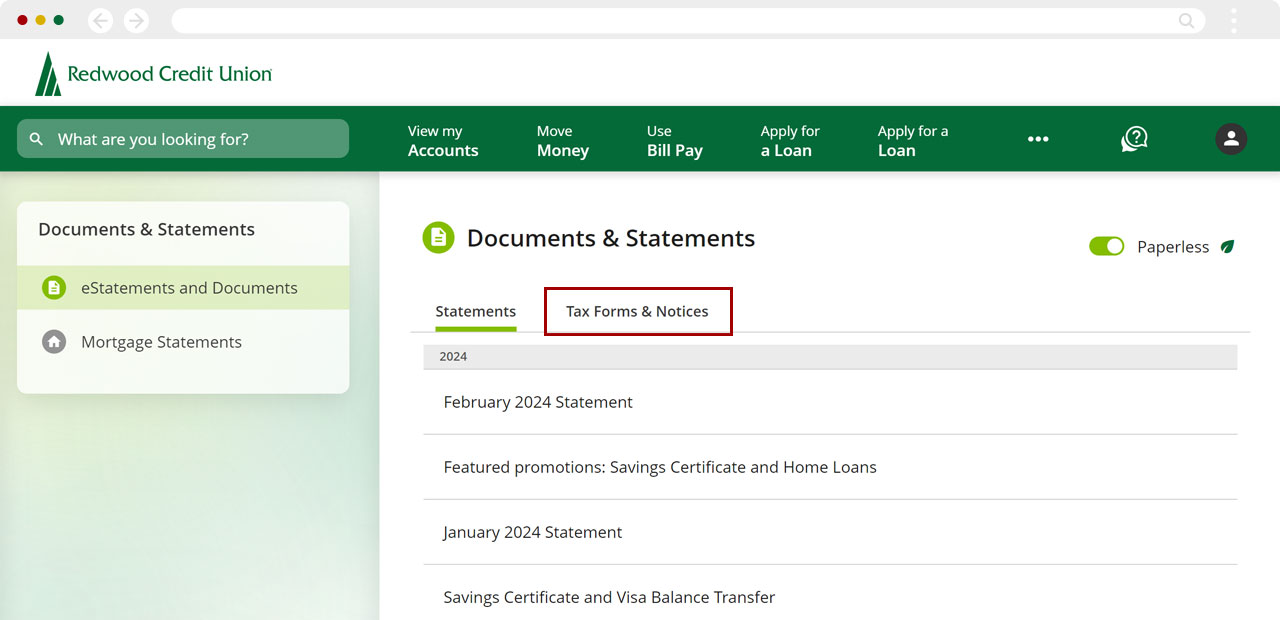Toggle the Paperless switch
The width and height of the screenshot is (1280, 620).
point(1107,246)
